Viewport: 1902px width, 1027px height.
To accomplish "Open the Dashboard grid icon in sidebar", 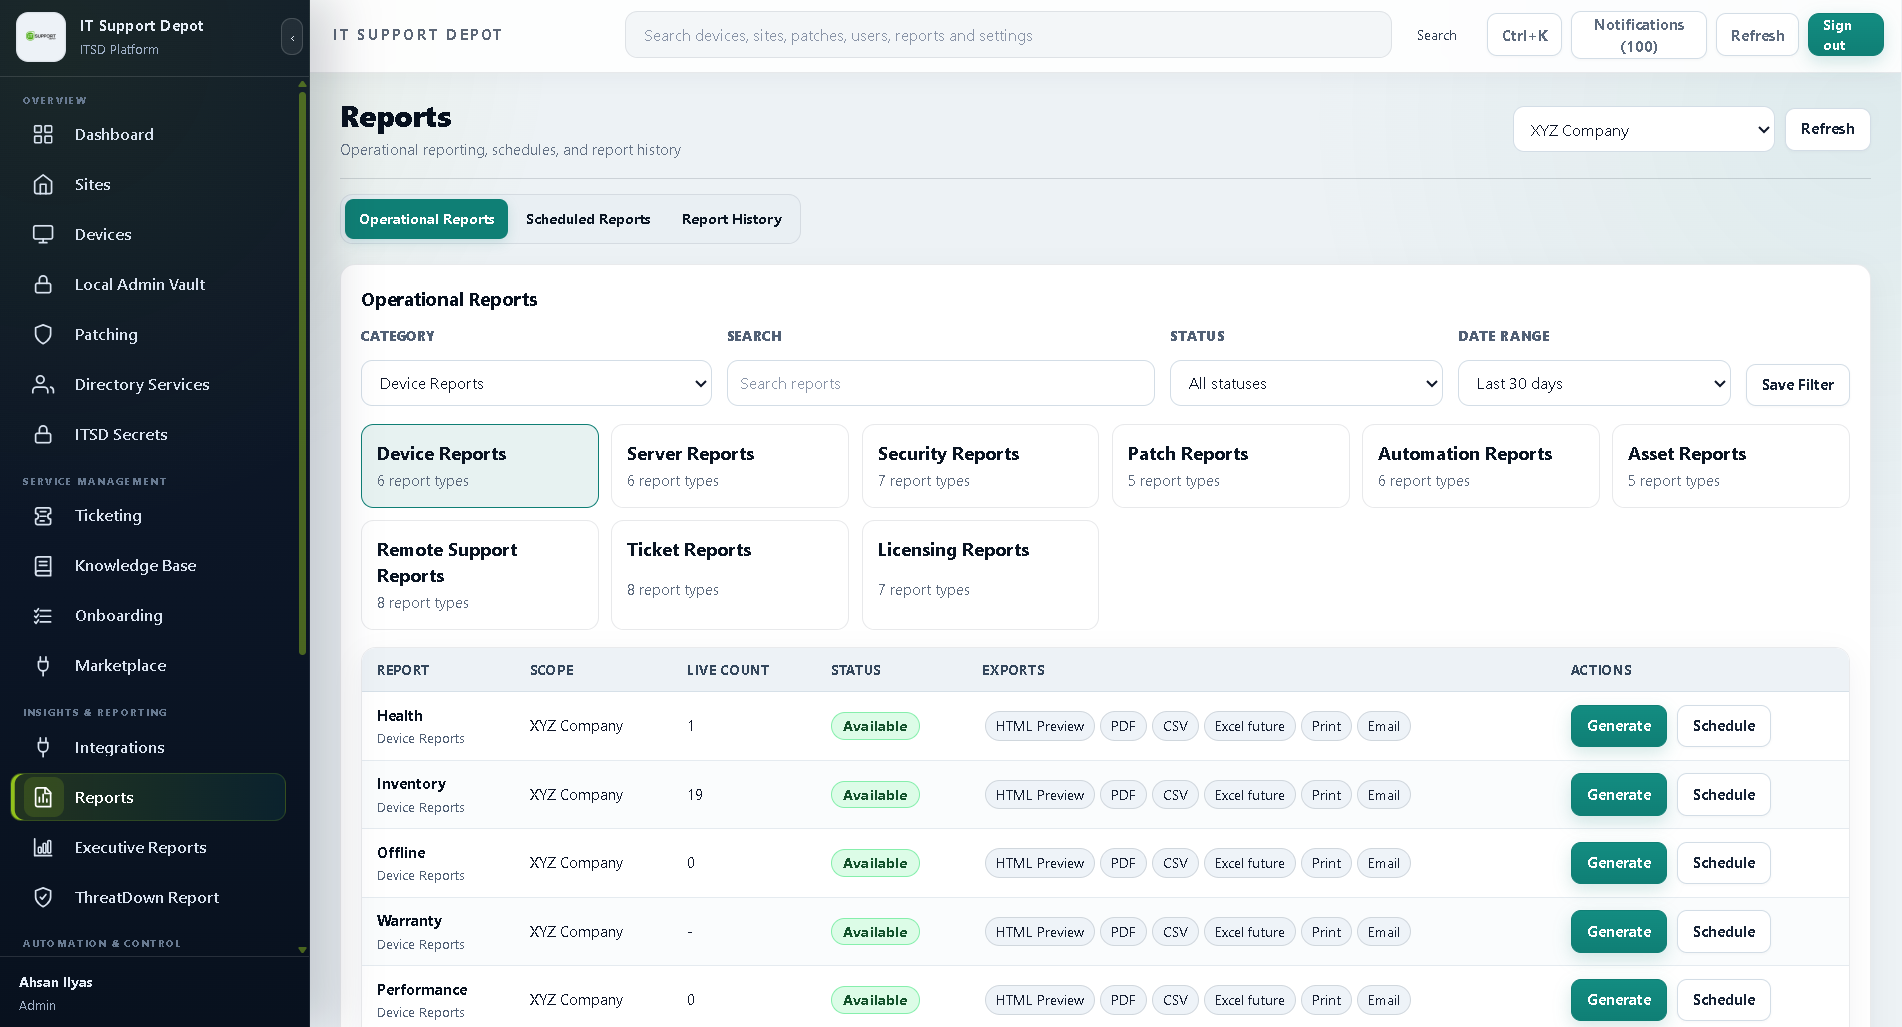I will pyautogui.click(x=43, y=134).
